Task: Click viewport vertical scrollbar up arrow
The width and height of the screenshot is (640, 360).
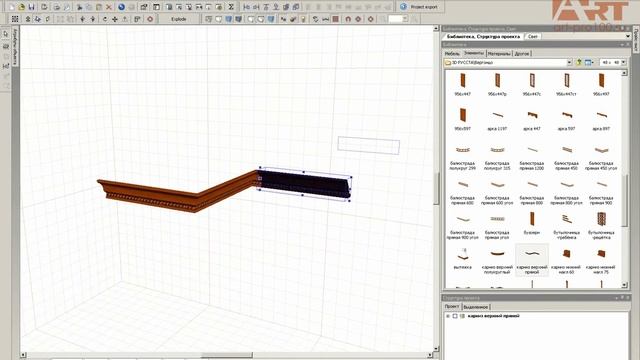Action: pyautogui.click(x=436, y=29)
